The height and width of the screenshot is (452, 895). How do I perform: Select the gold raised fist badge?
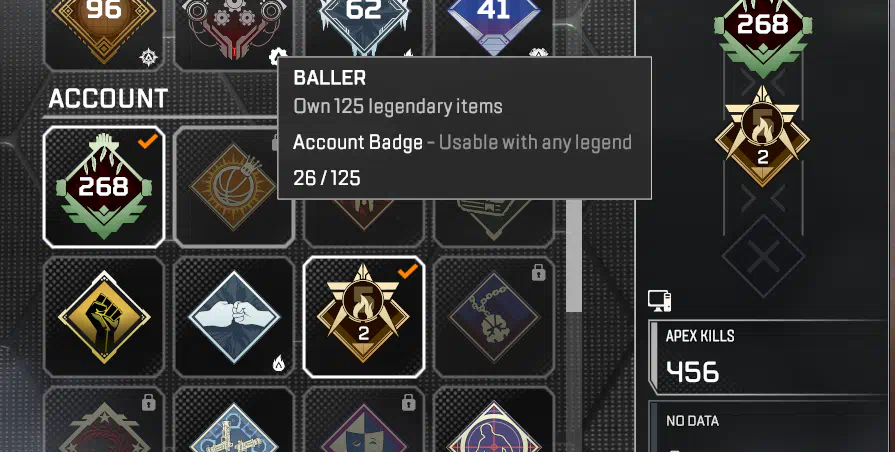coord(104,317)
